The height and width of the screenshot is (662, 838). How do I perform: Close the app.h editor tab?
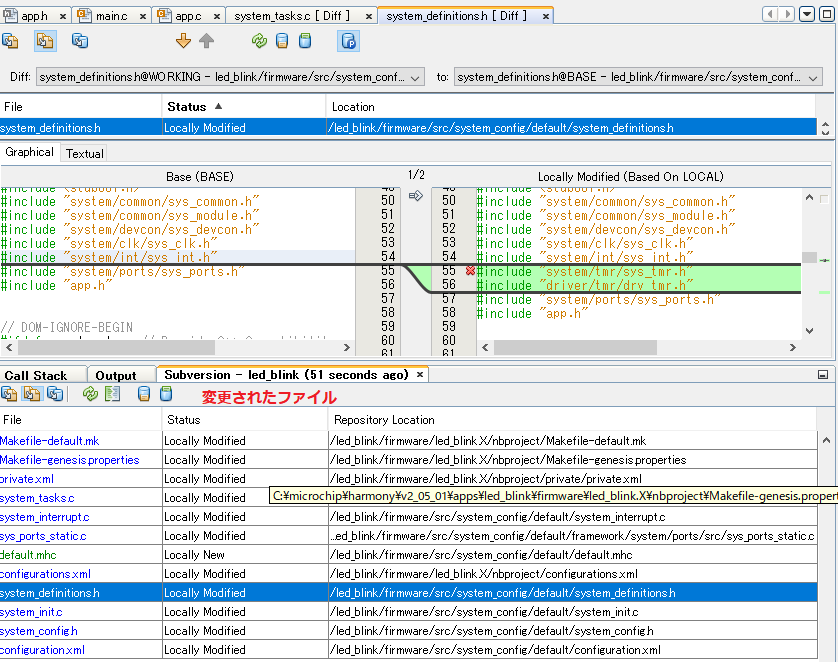[62, 16]
